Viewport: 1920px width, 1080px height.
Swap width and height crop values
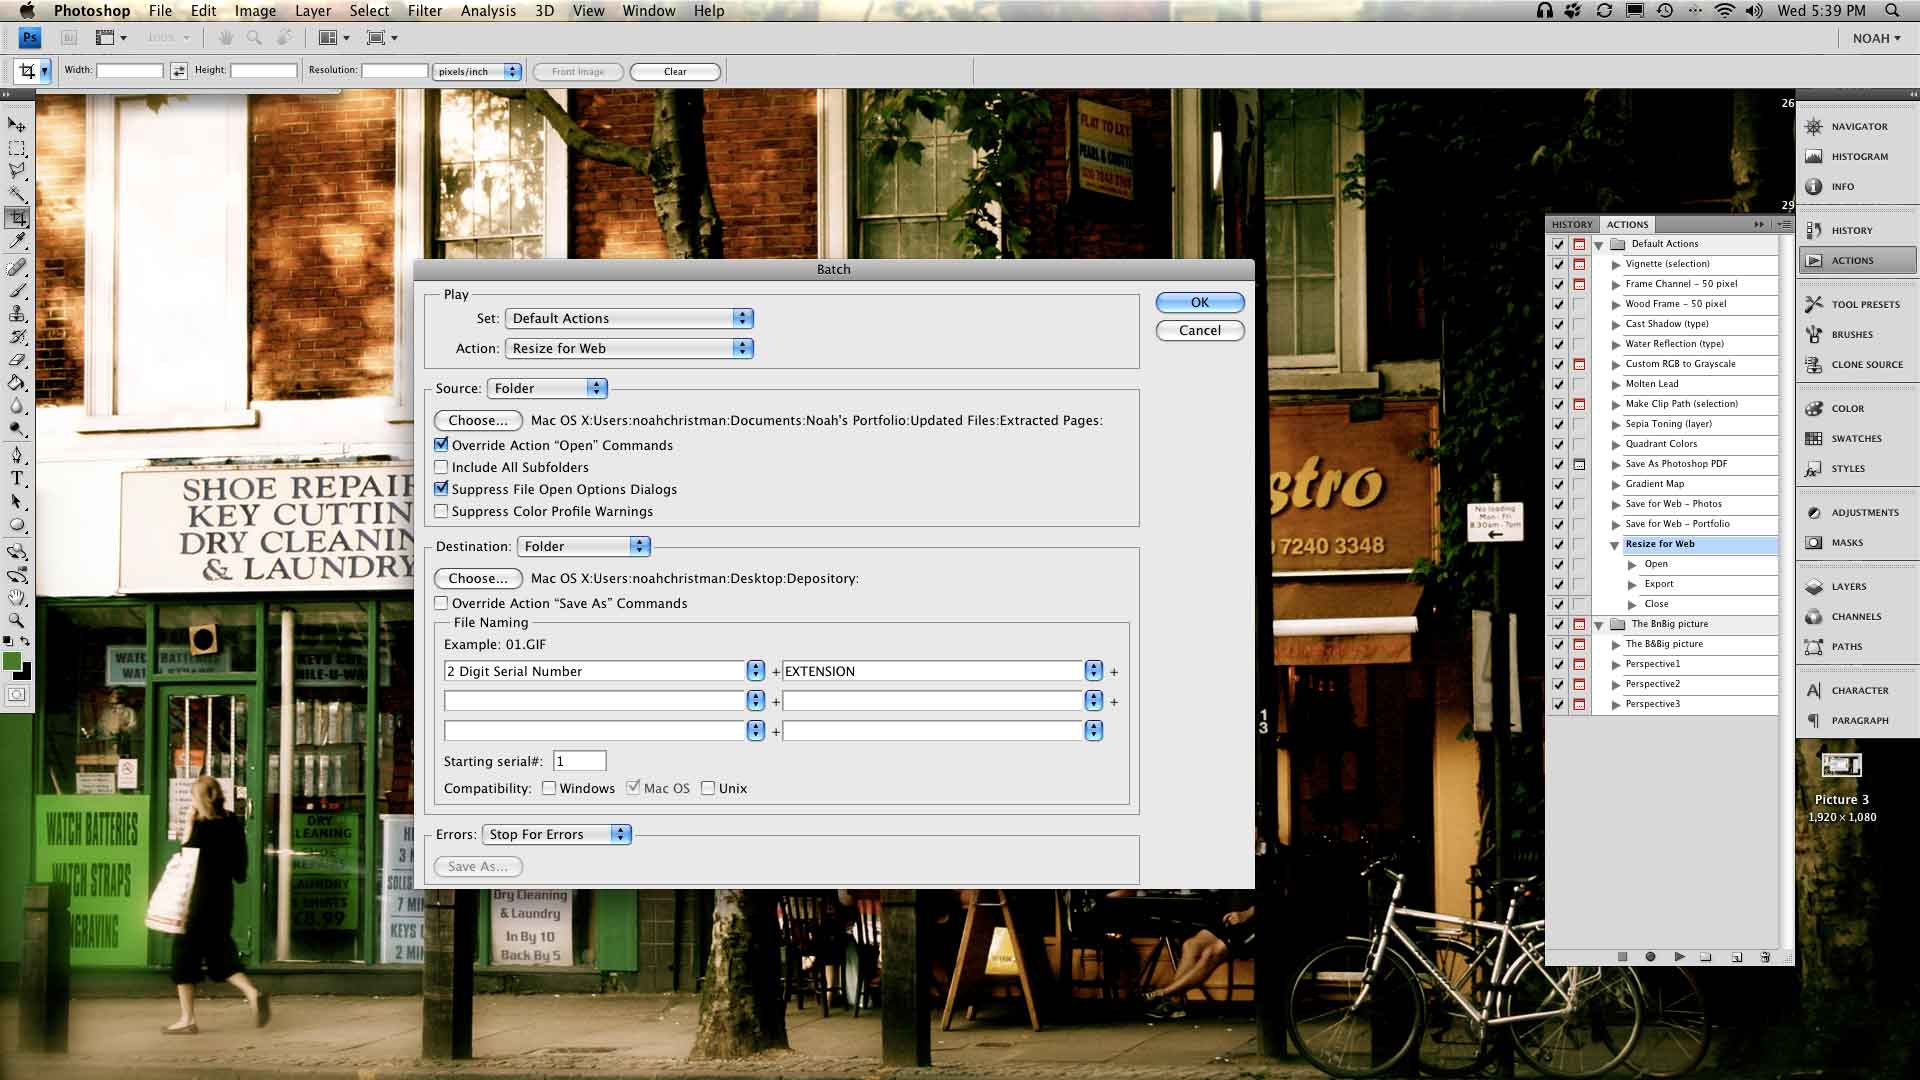pos(179,71)
